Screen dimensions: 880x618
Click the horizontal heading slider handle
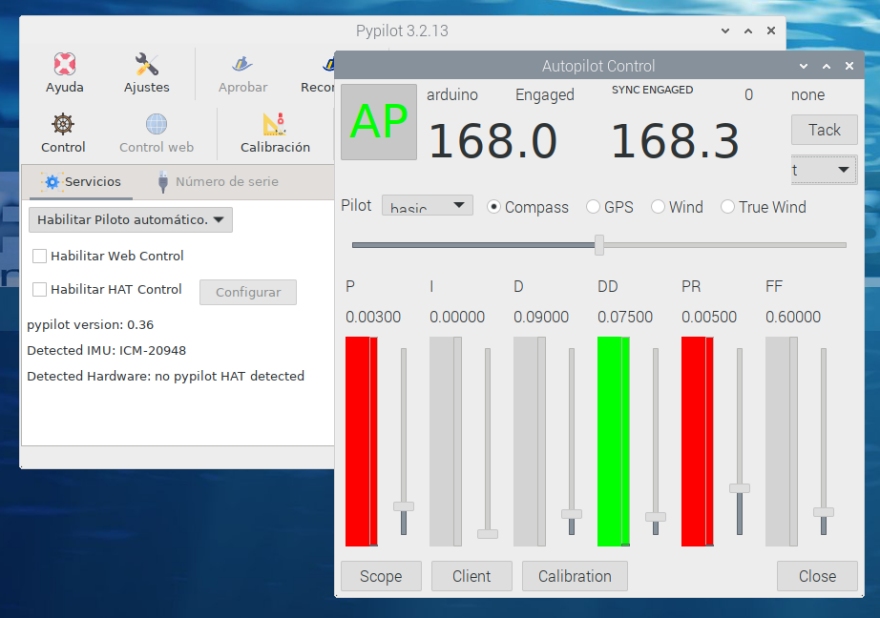tap(599, 245)
